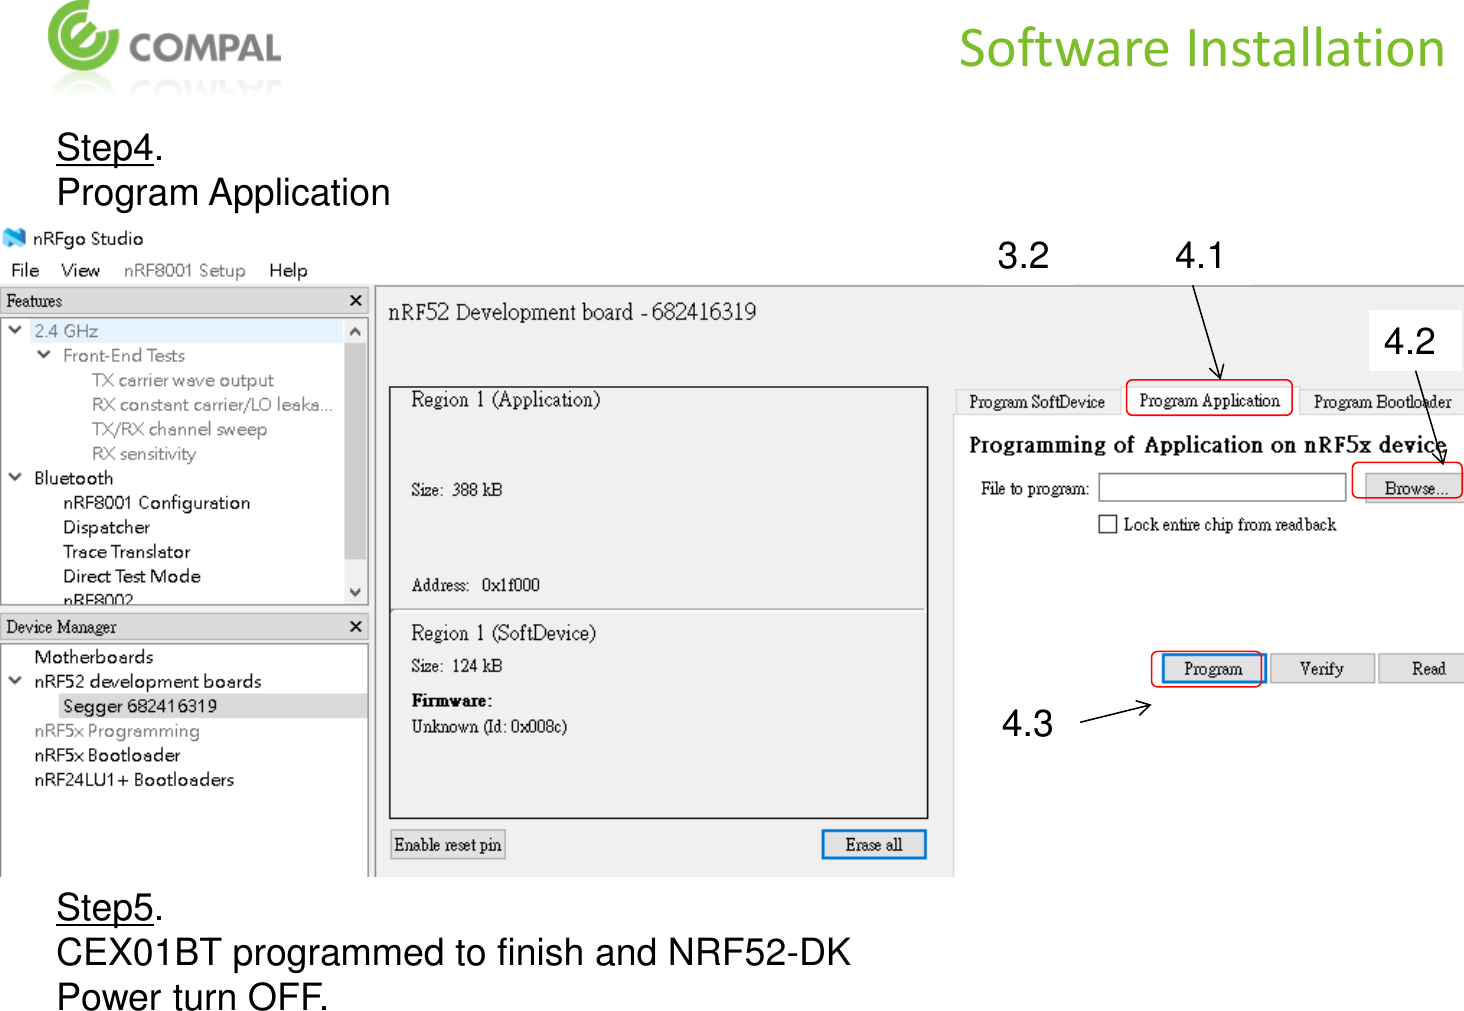Switch to Program Bootloader tab
The height and width of the screenshot is (1011, 1464).
(1382, 402)
